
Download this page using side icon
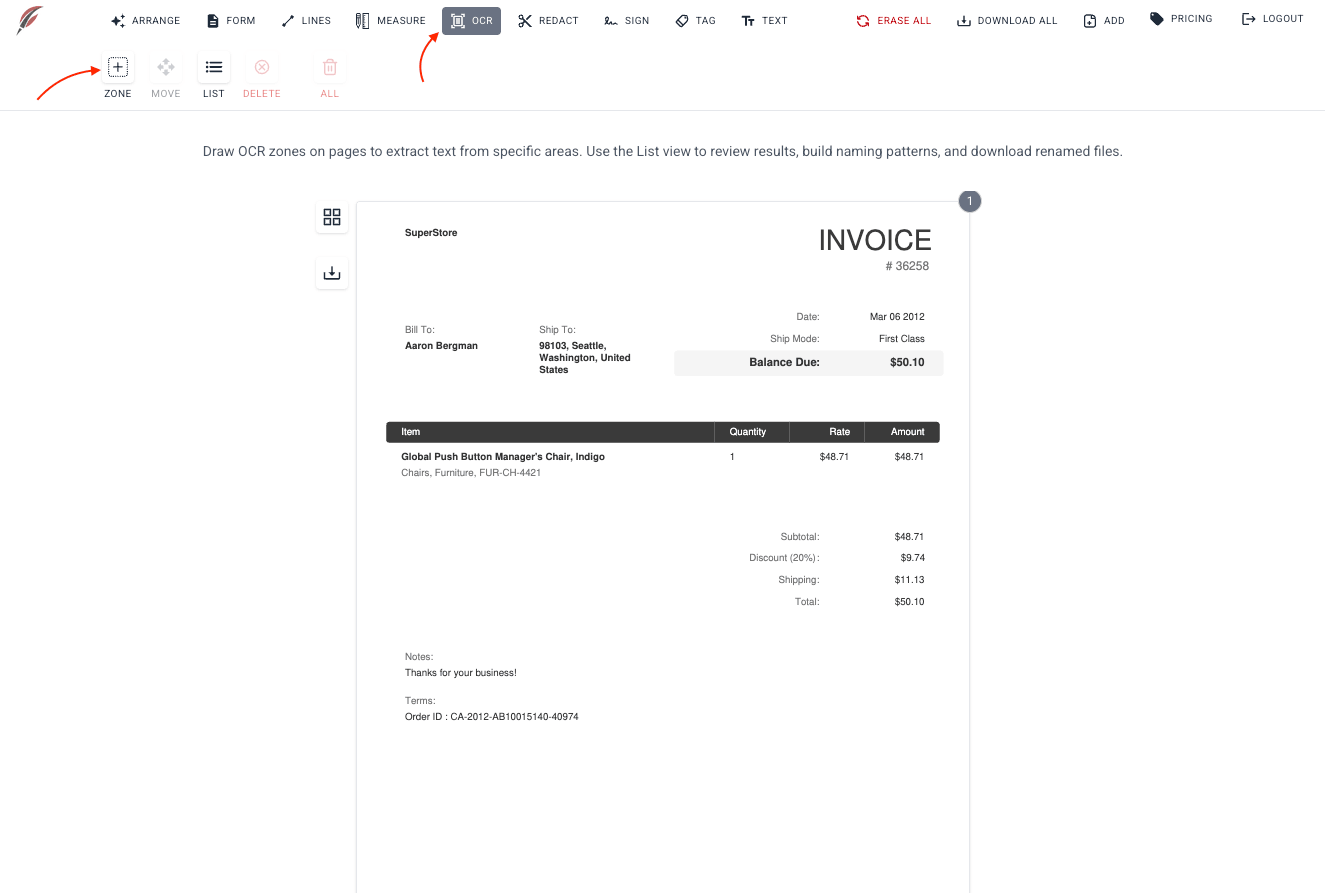[x=332, y=273]
